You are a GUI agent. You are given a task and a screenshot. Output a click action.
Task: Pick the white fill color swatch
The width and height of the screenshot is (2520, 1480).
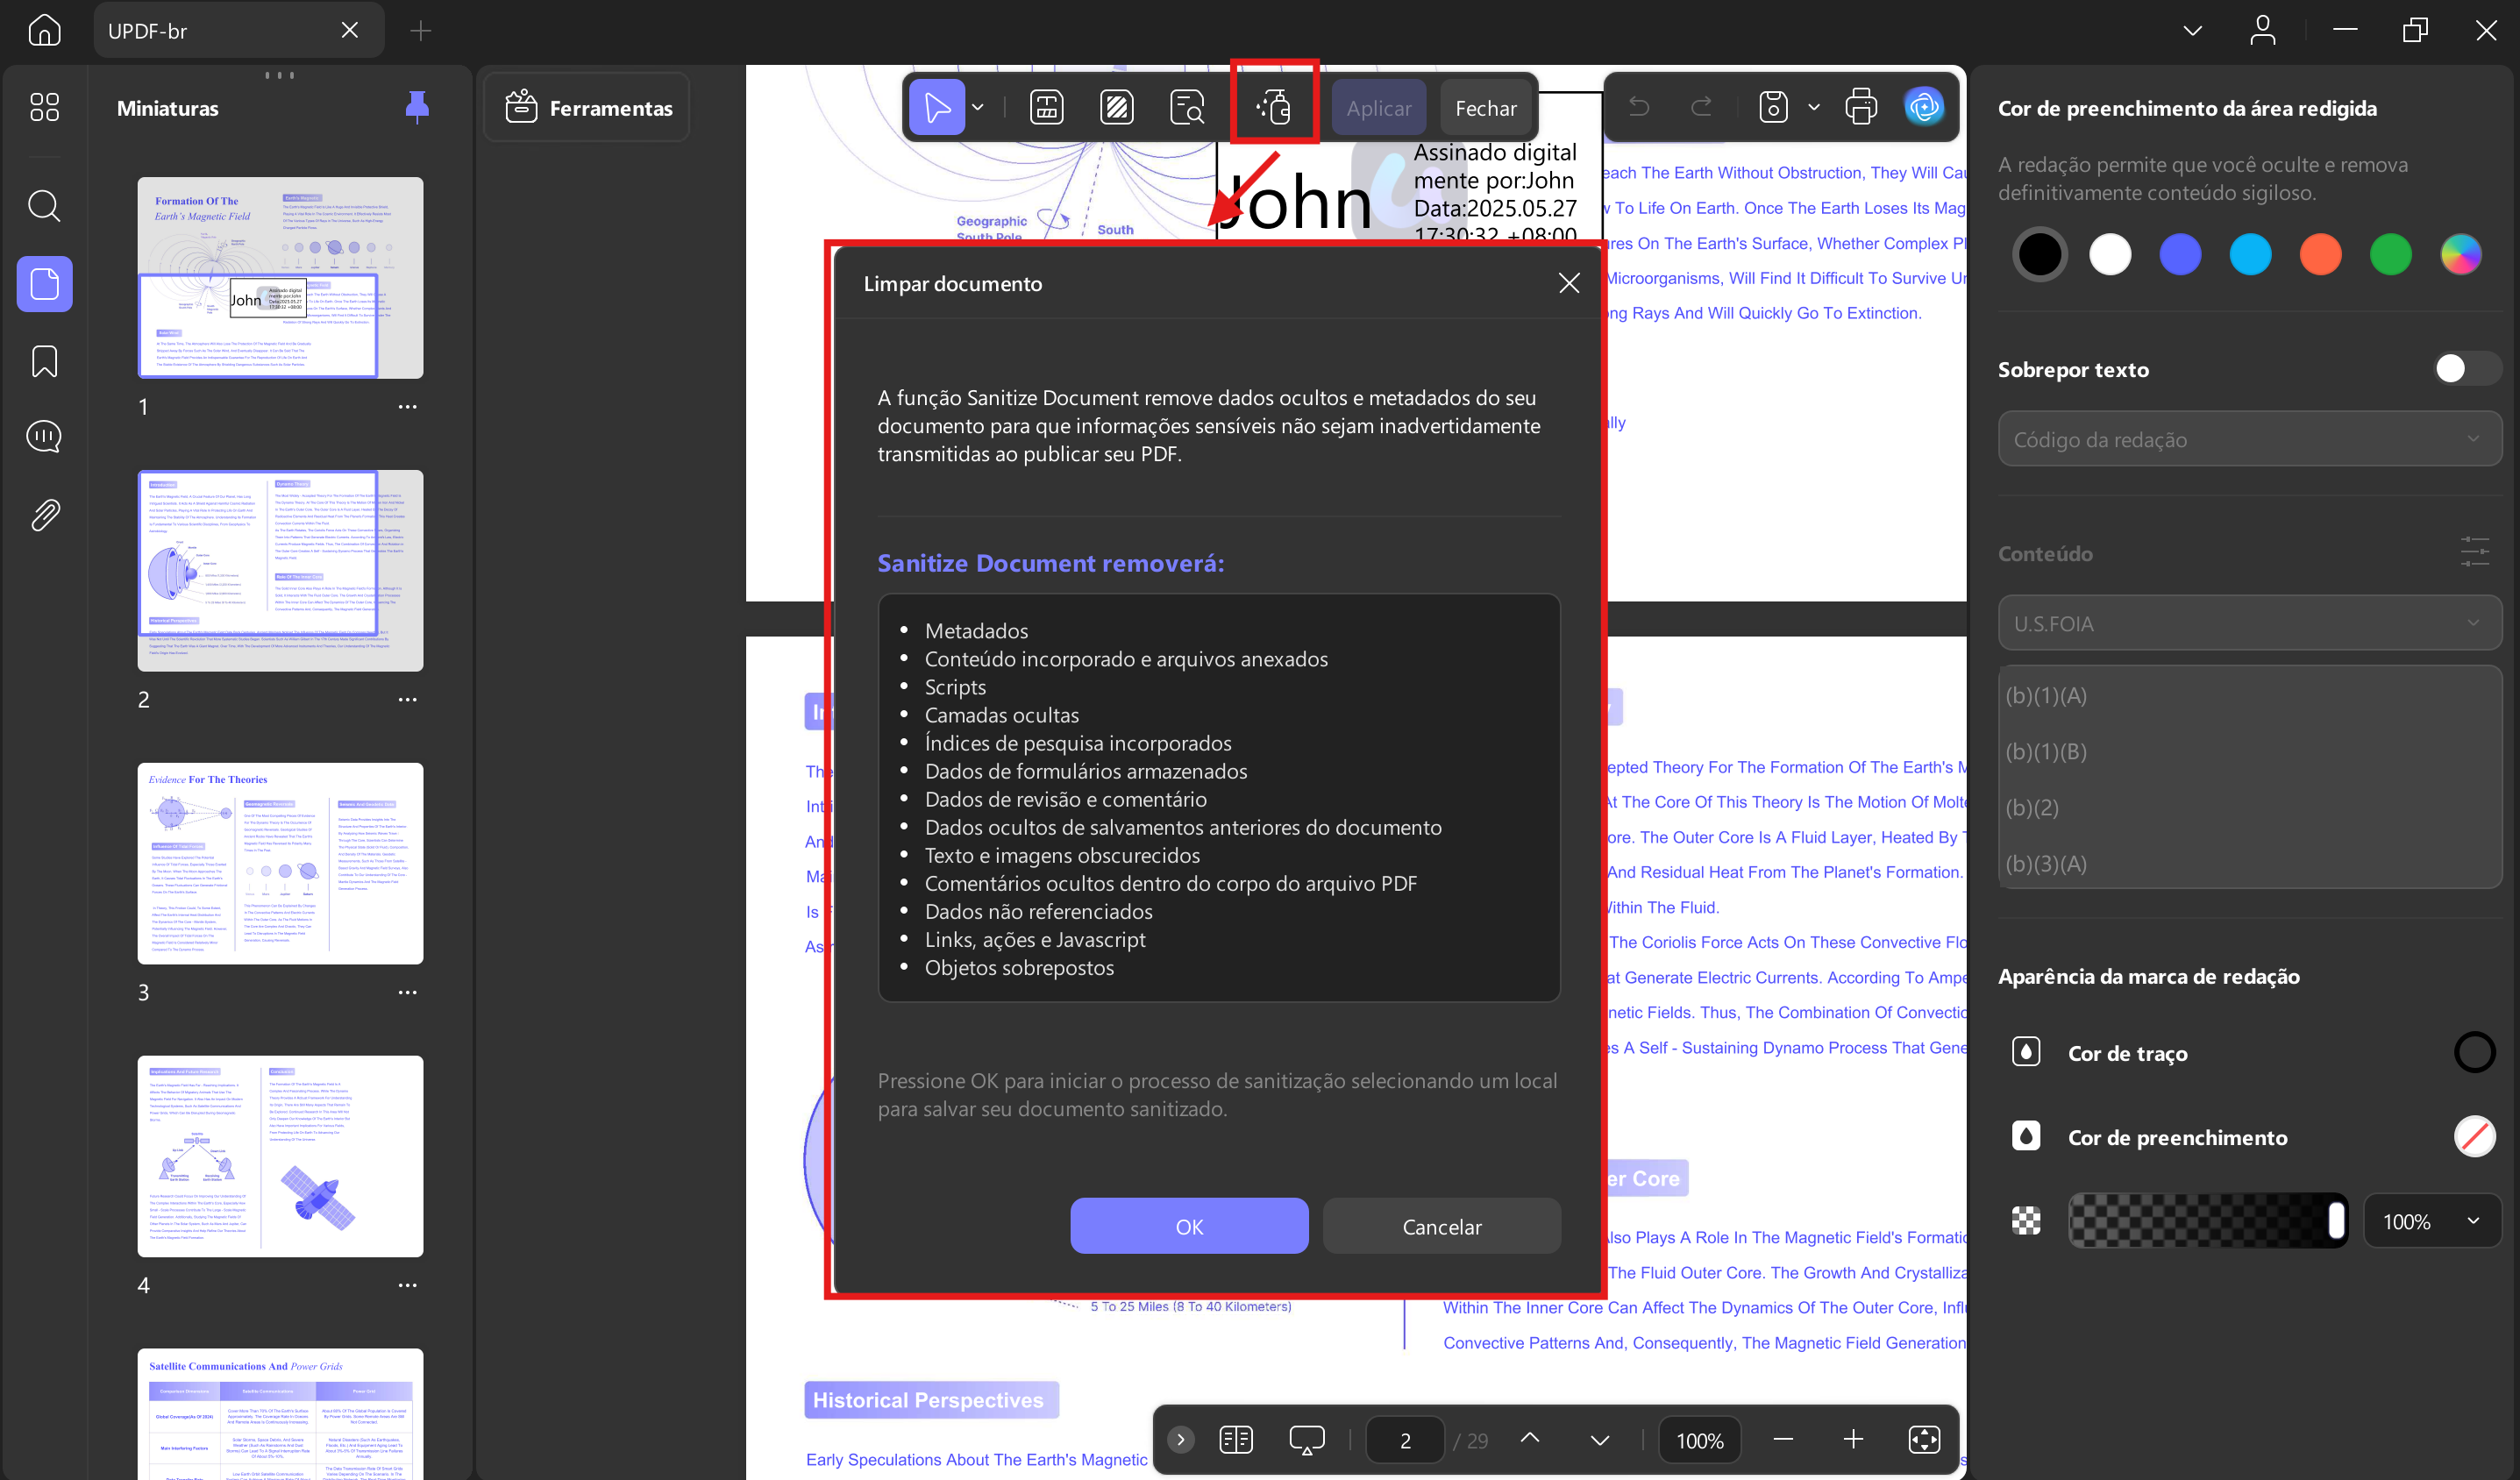(x=2110, y=254)
